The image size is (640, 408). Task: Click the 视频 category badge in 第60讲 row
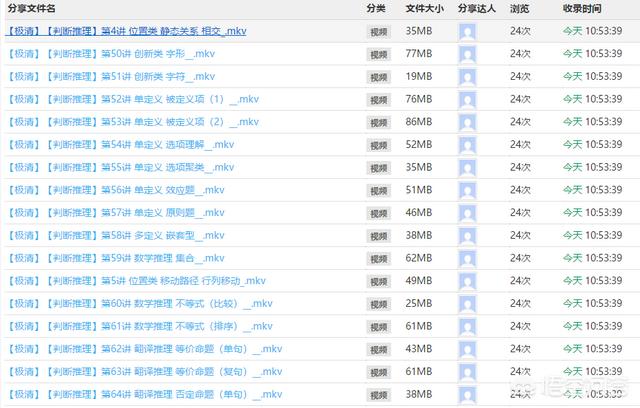[378, 304]
